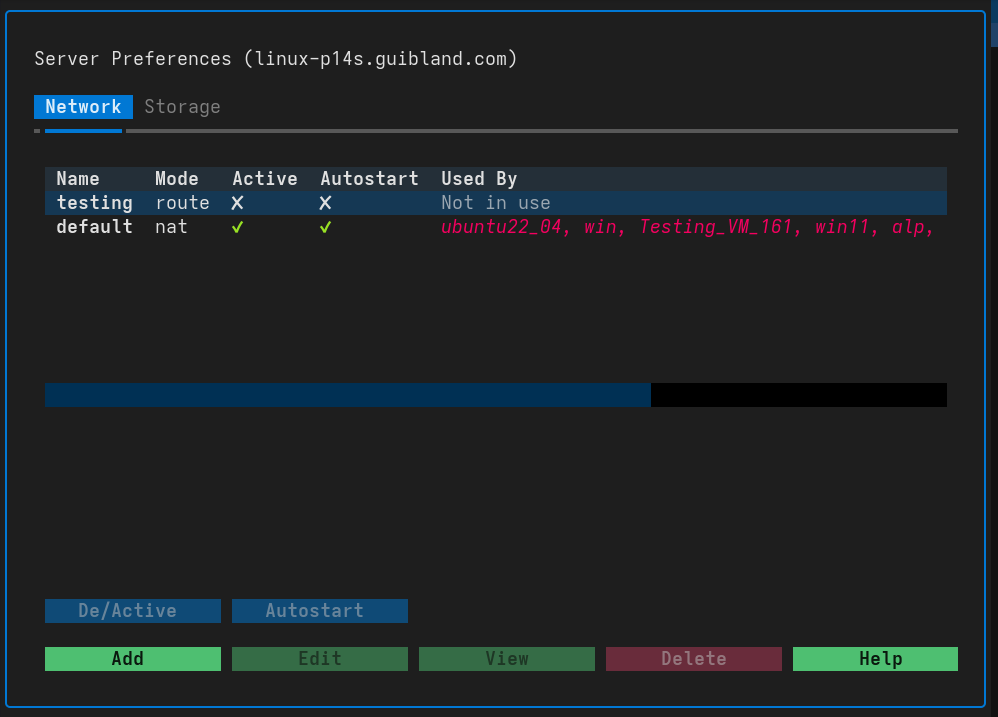Switch to the Storage tab
The width and height of the screenshot is (998, 717).
tap(182, 107)
